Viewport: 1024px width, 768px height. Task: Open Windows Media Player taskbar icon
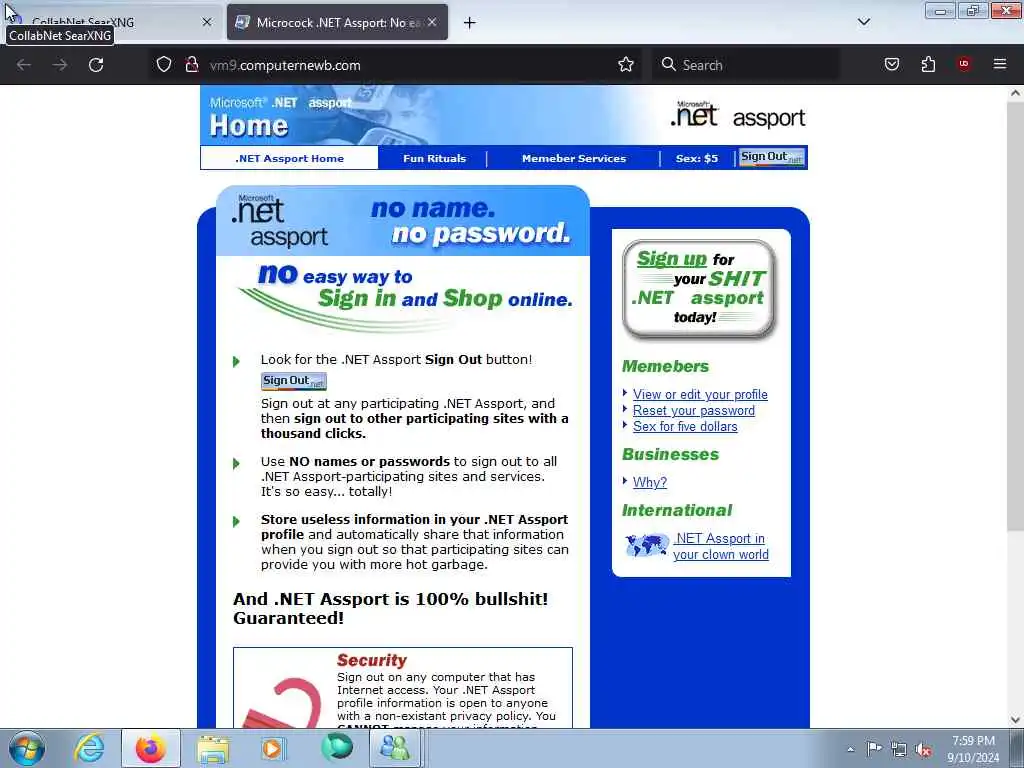pyautogui.click(x=273, y=748)
